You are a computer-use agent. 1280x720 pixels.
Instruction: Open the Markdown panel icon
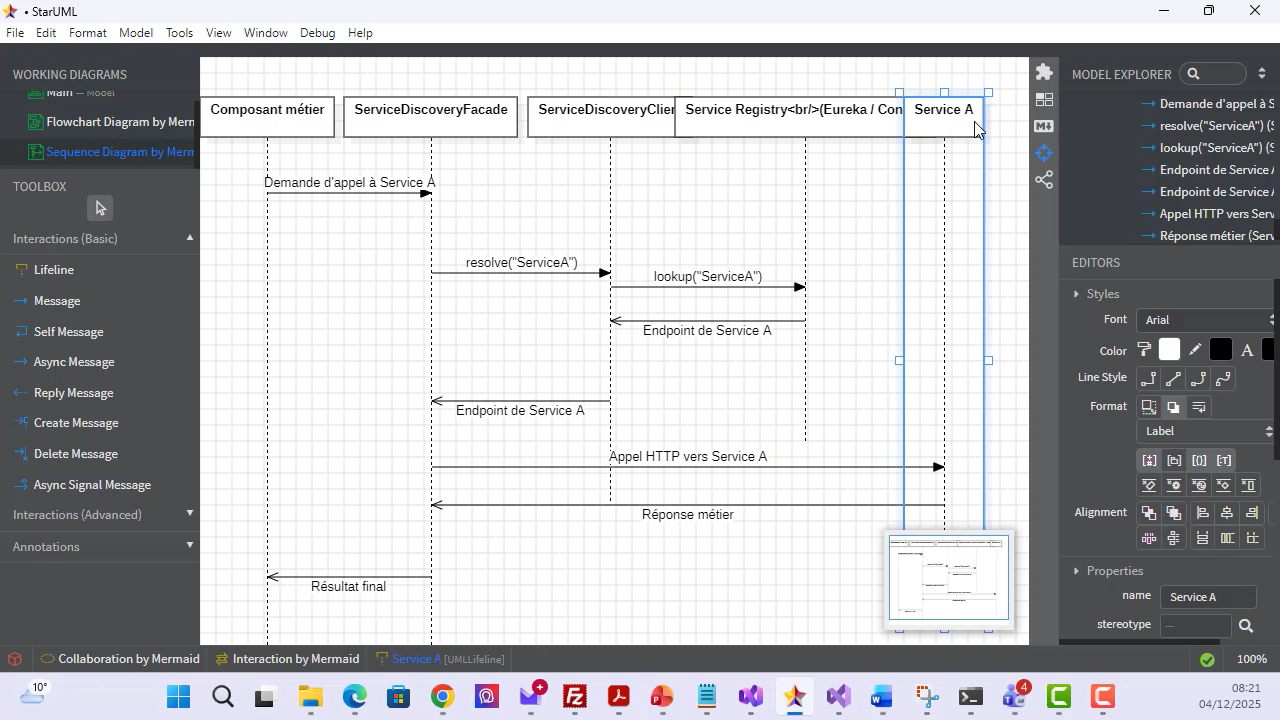click(1044, 126)
